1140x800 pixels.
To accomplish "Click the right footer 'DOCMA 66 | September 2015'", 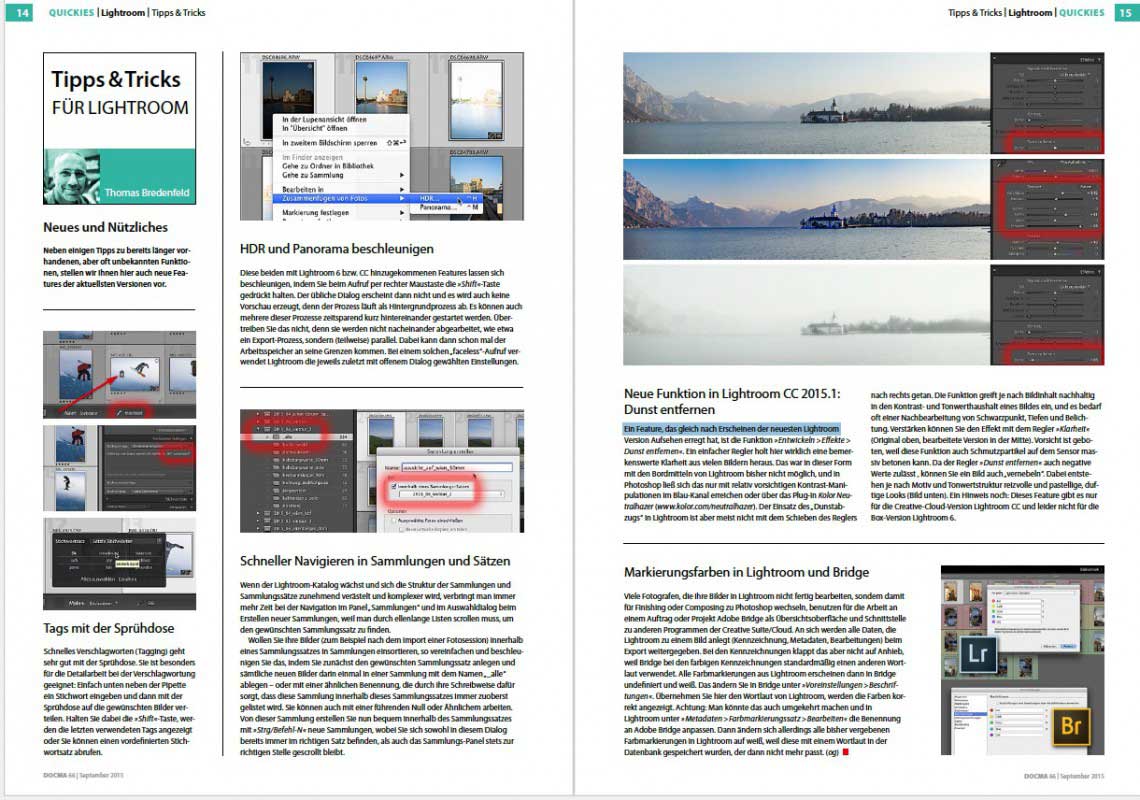I will 1064,776.
